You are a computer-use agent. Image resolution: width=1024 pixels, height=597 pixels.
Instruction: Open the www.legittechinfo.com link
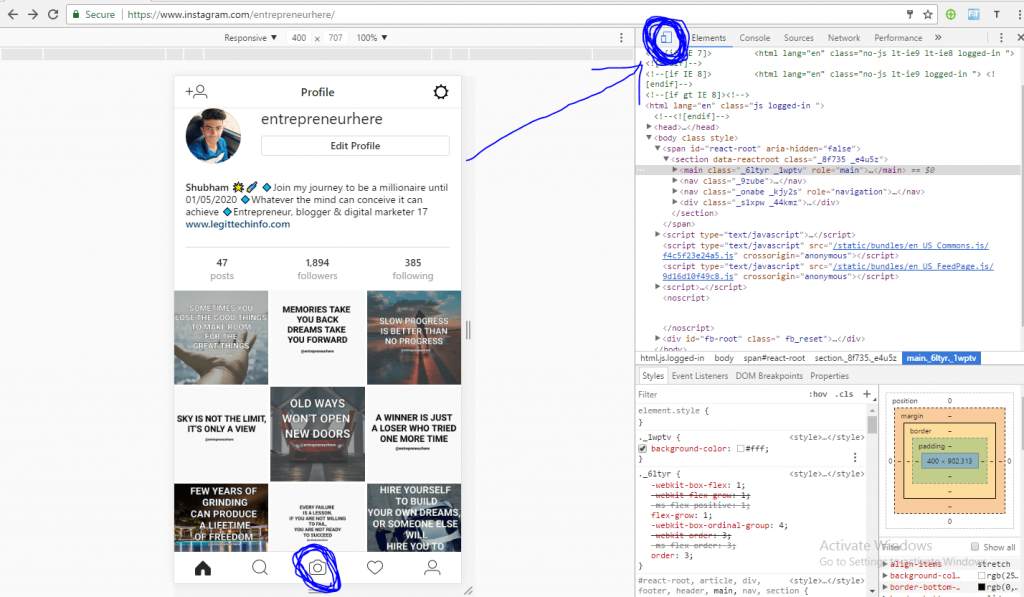point(238,224)
